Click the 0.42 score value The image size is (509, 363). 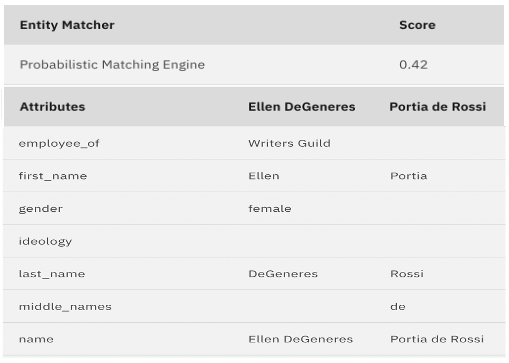413,65
